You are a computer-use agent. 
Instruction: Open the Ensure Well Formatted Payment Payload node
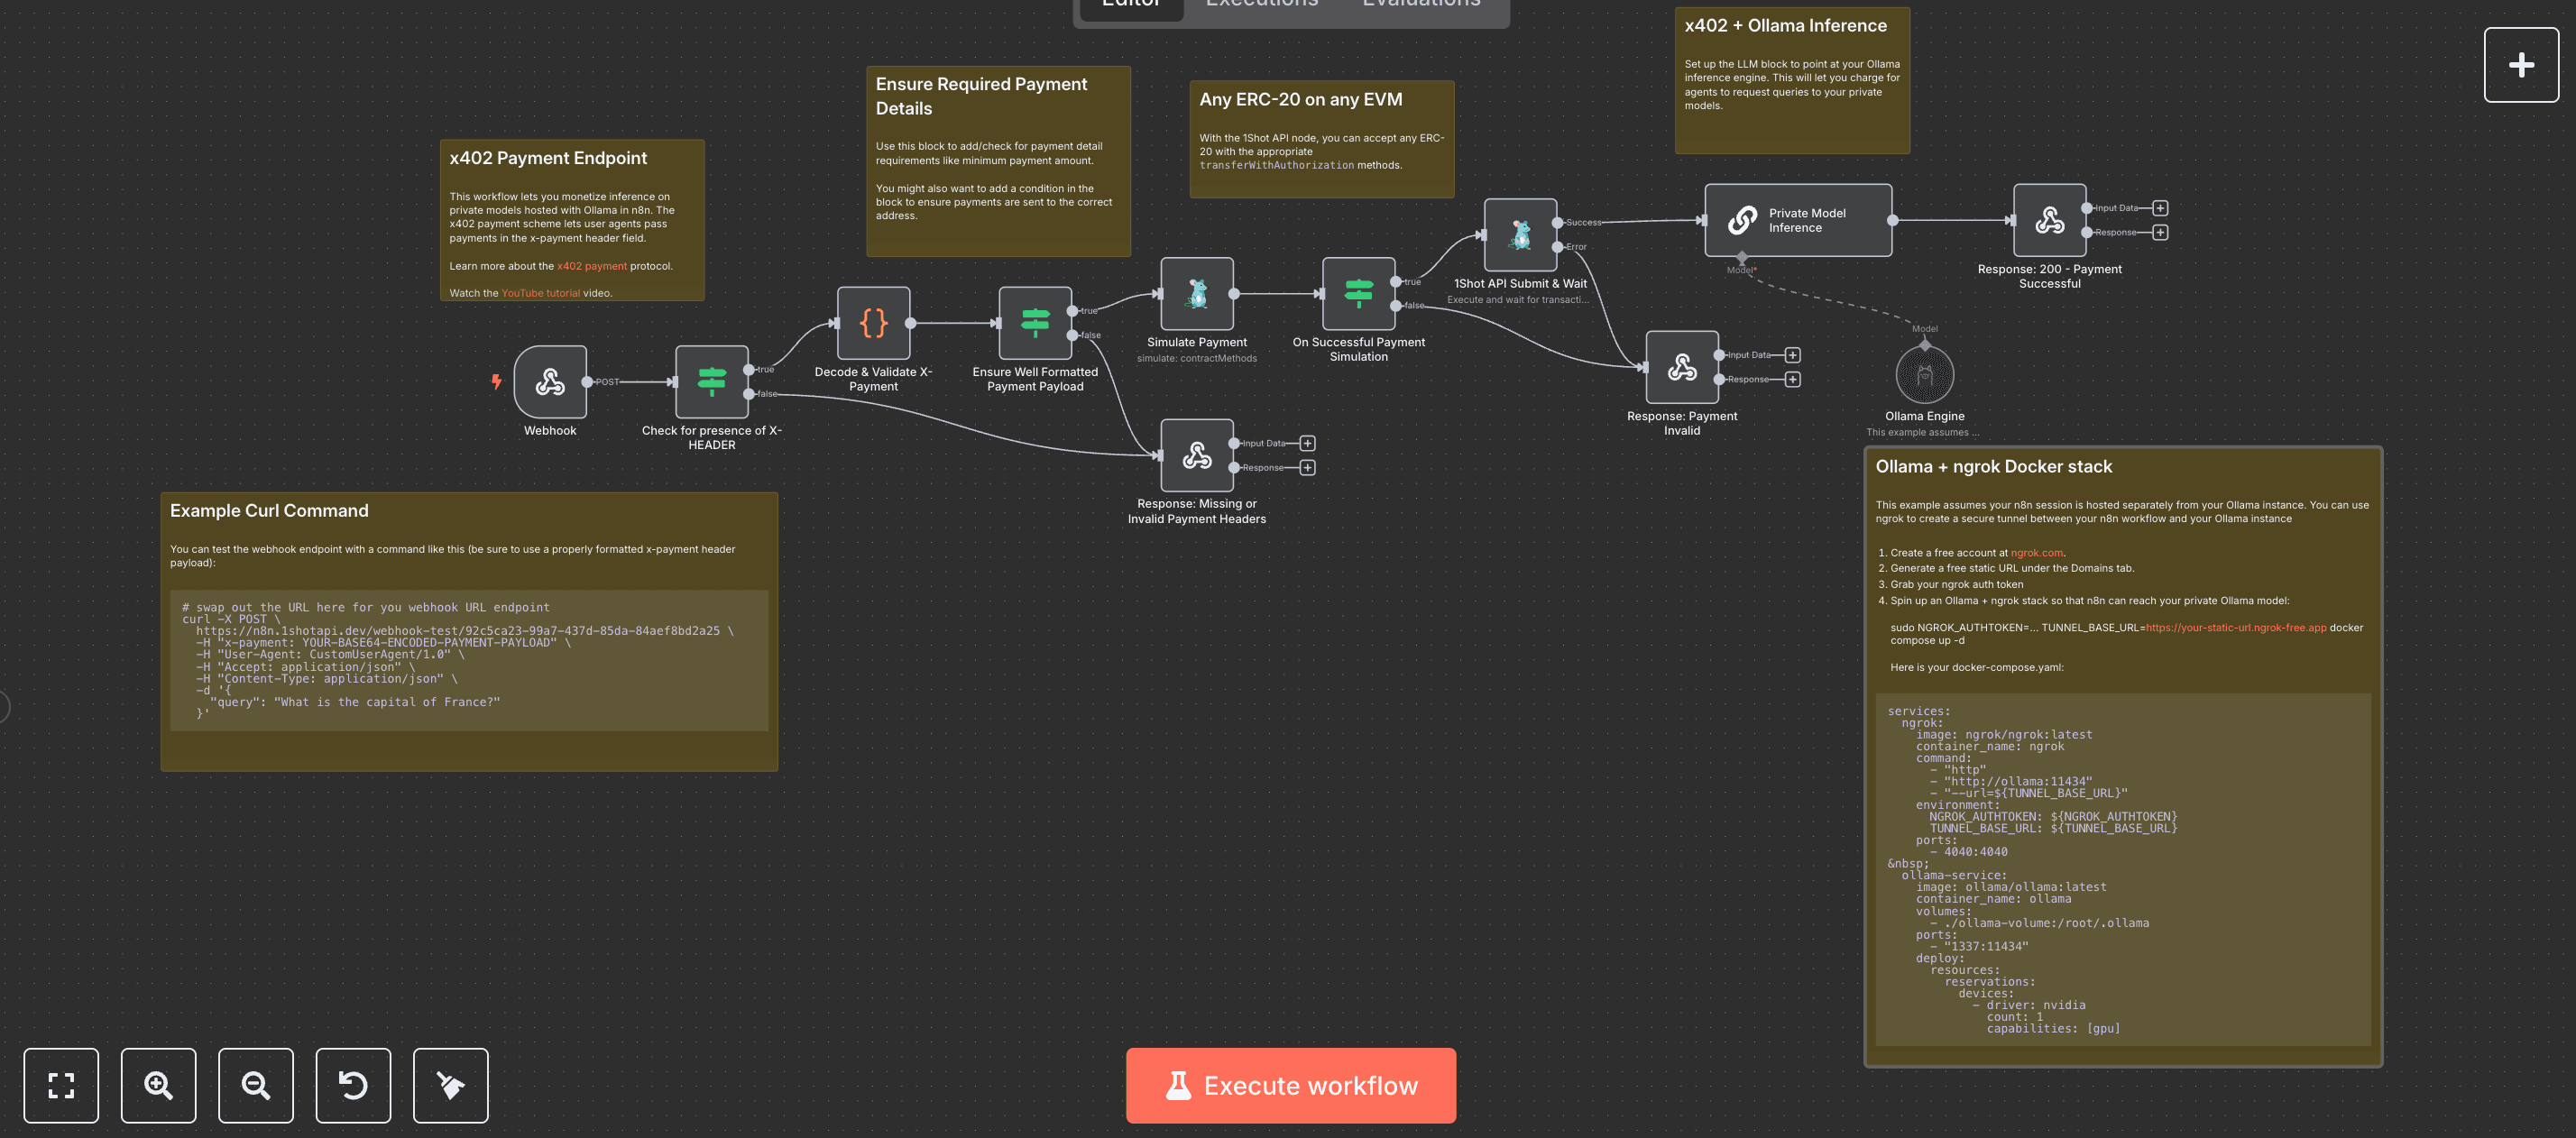[1035, 323]
